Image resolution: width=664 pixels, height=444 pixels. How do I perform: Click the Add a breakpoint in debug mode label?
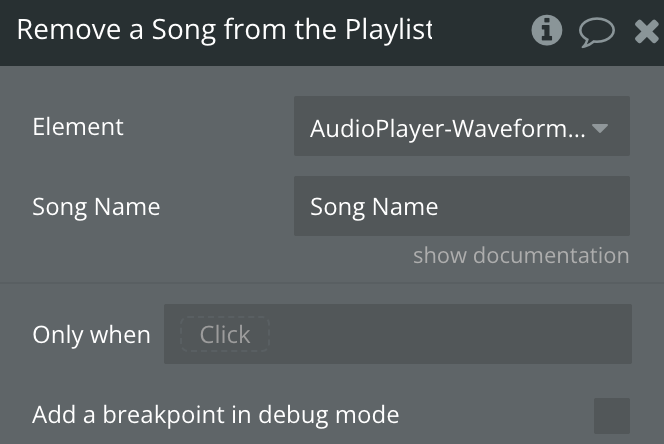tap(215, 415)
